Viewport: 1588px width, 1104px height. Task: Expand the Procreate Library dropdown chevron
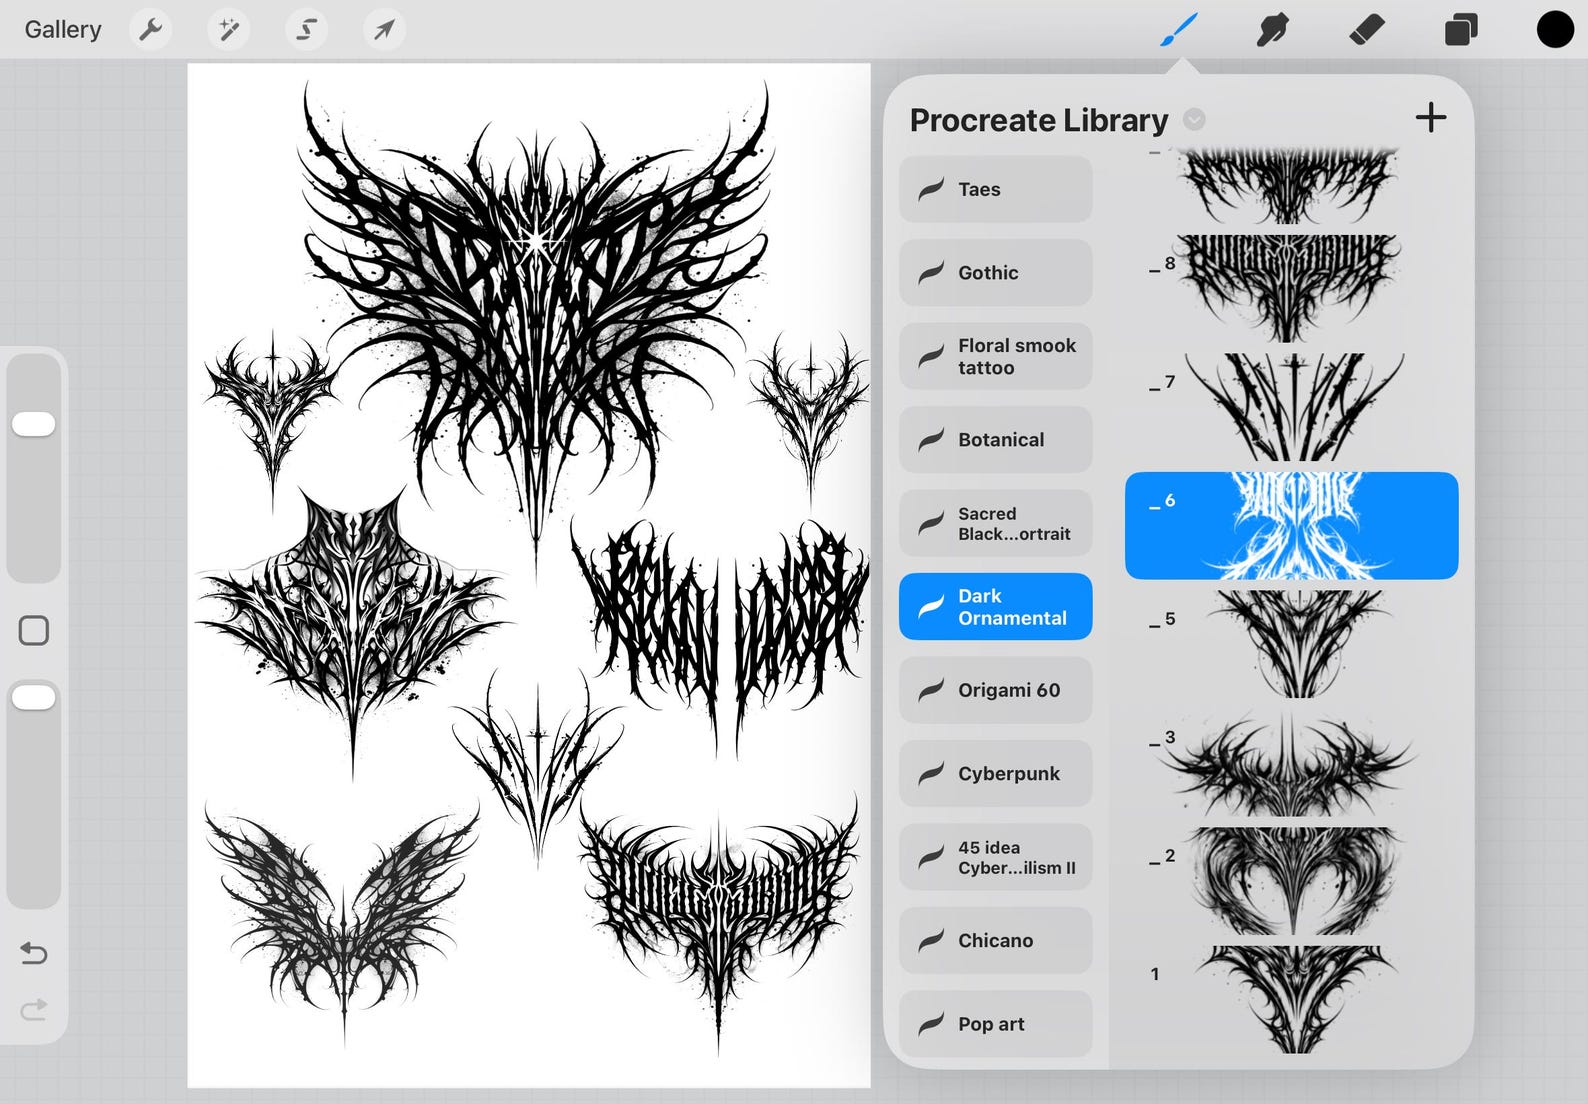[1194, 120]
